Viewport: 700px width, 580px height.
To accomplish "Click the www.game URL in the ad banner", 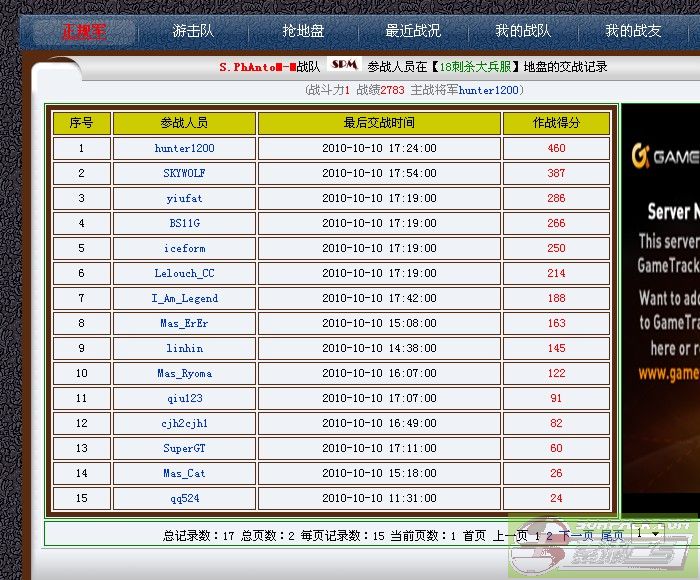I will tap(668, 373).
